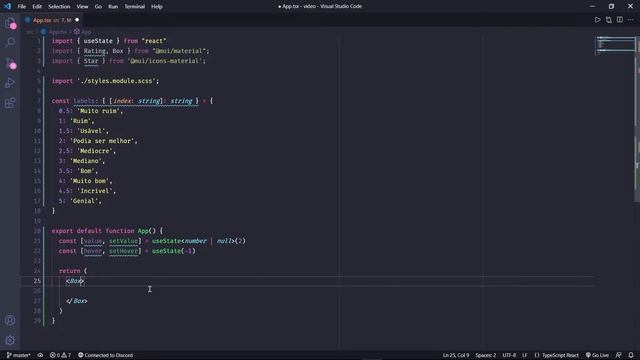The image size is (640, 360).
Task: Click the Run code play icon
Action: (x=598, y=20)
